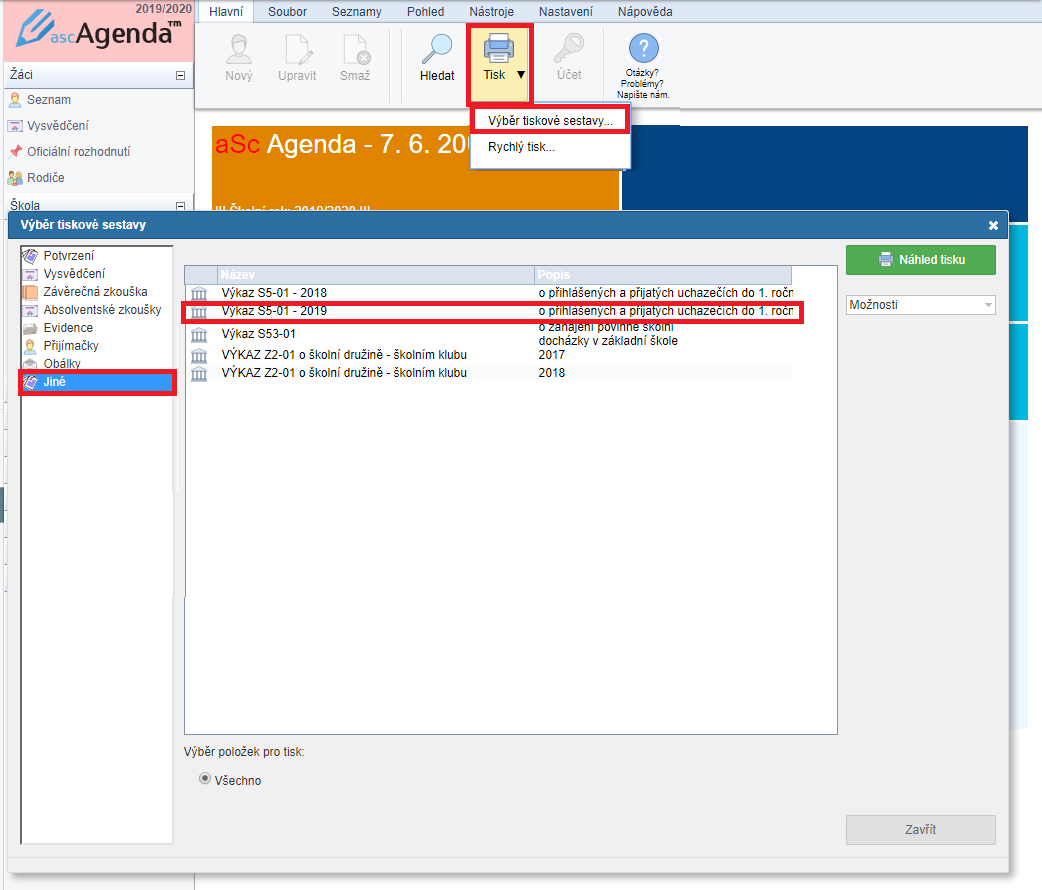Expand the Tisk button dropdown arrow

(x=521, y=74)
